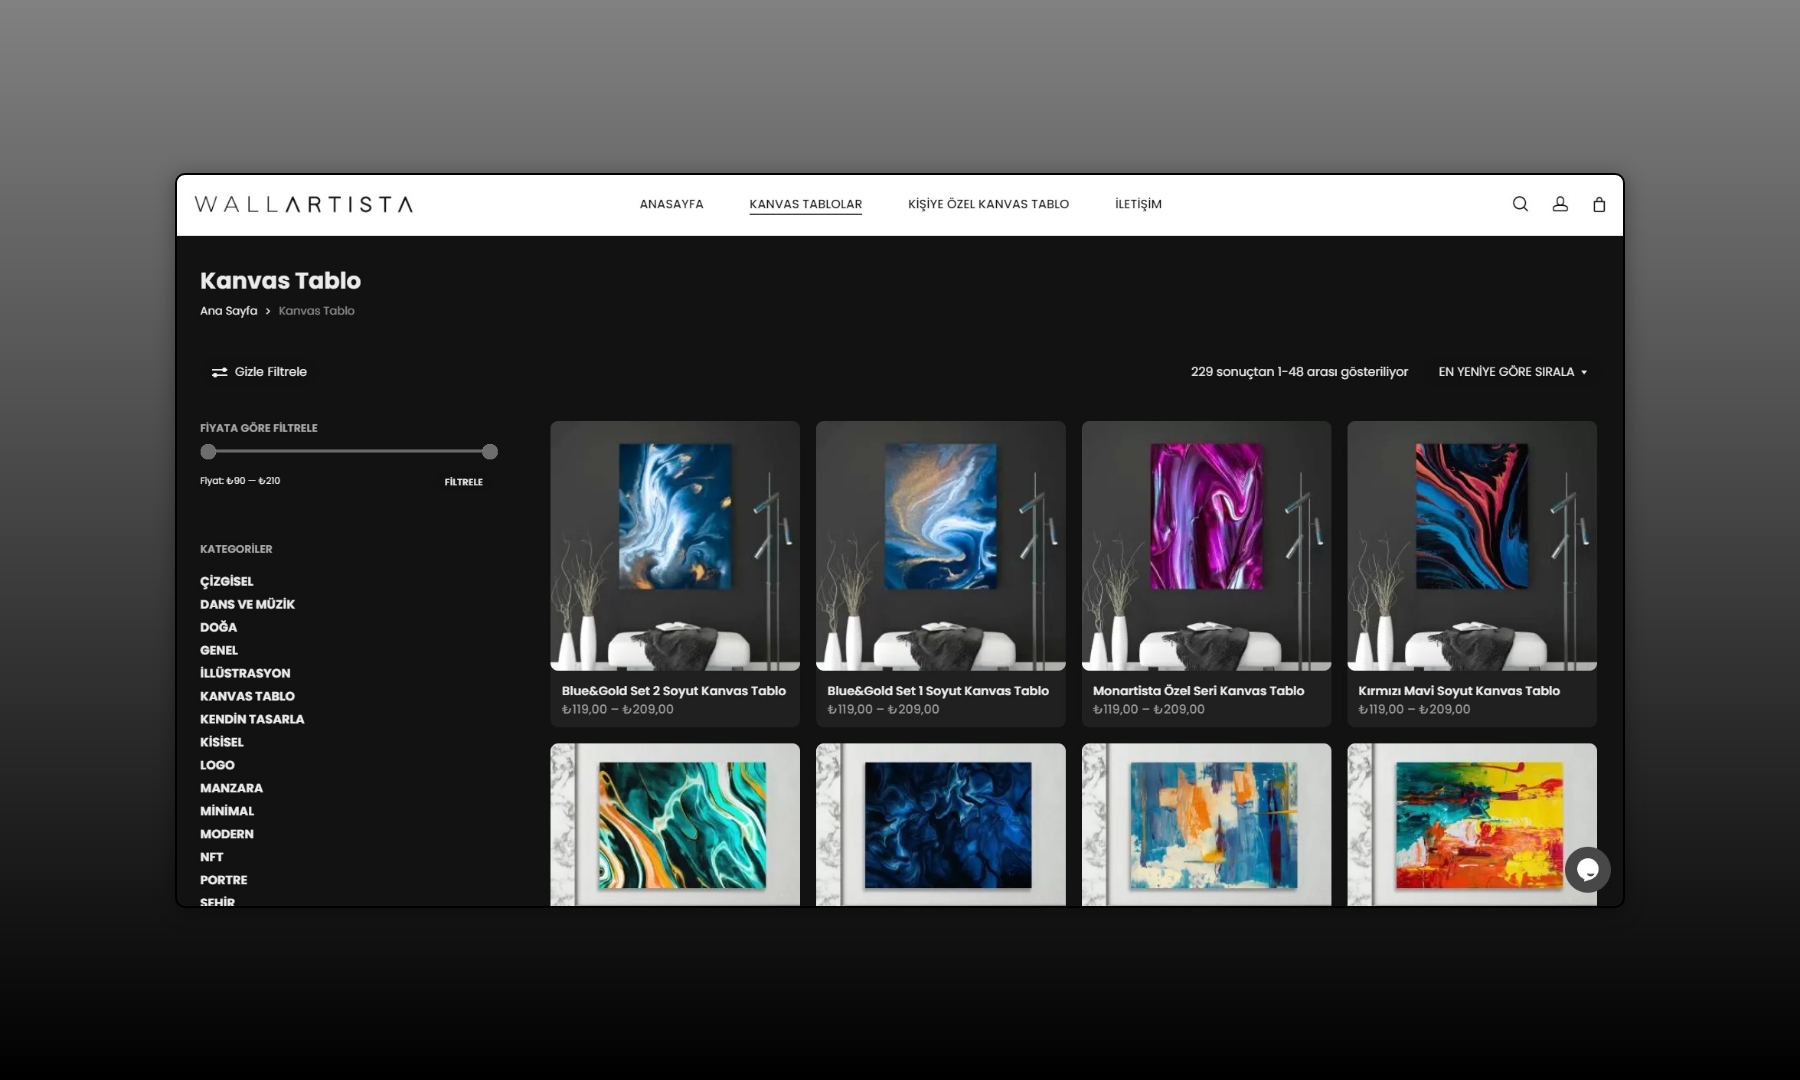Viewport: 1800px width, 1080px height.
Task: Expand the En Yeniye Göre Sırala dropdown
Action: [1512, 372]
